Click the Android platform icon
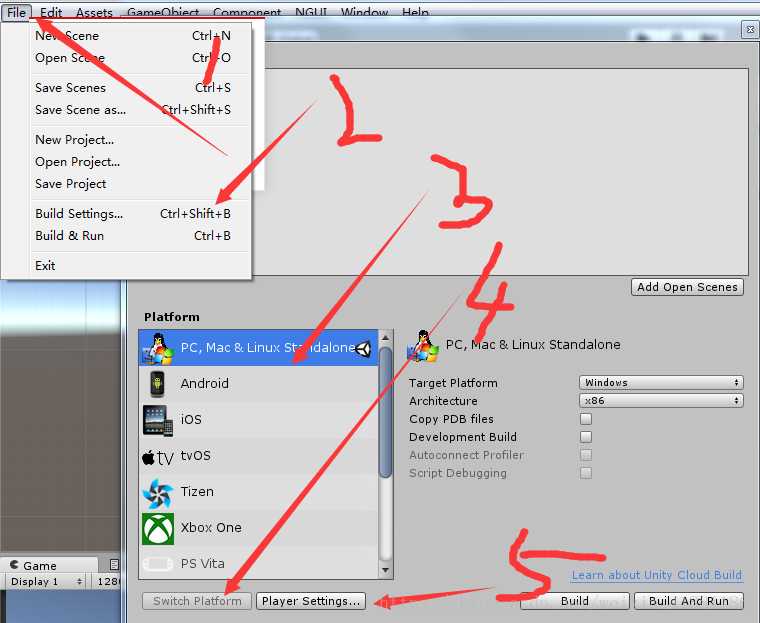The height and width of the screenshot is (623, 760). click(x=157, y=383)
